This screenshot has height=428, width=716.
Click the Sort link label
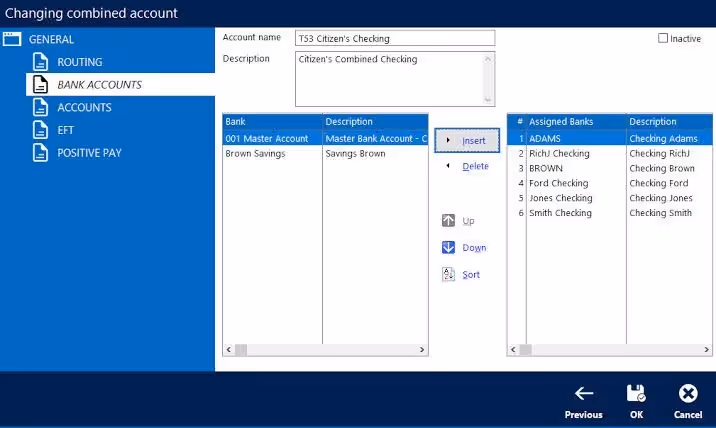[x=471, y=275]
